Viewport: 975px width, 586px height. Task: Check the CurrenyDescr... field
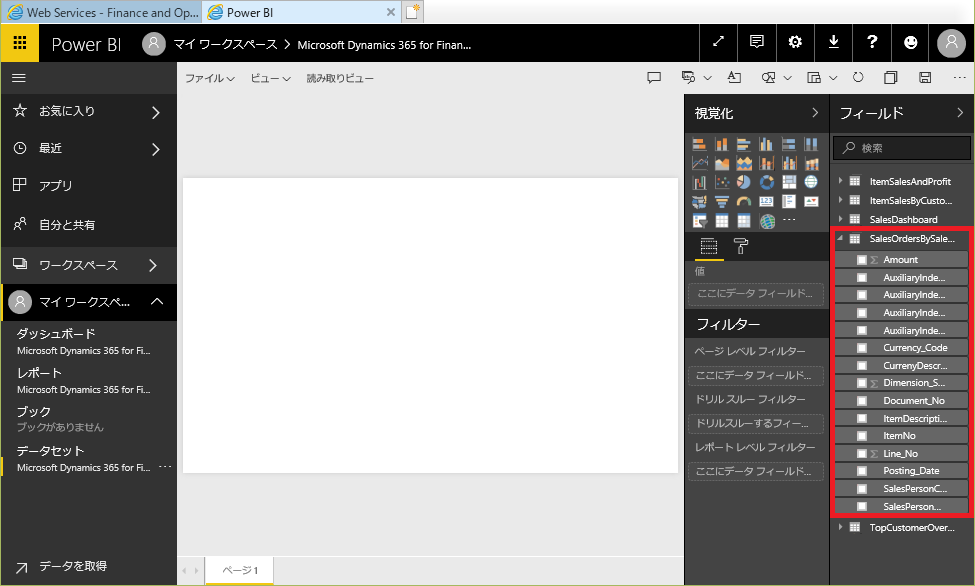pos(862,366)
